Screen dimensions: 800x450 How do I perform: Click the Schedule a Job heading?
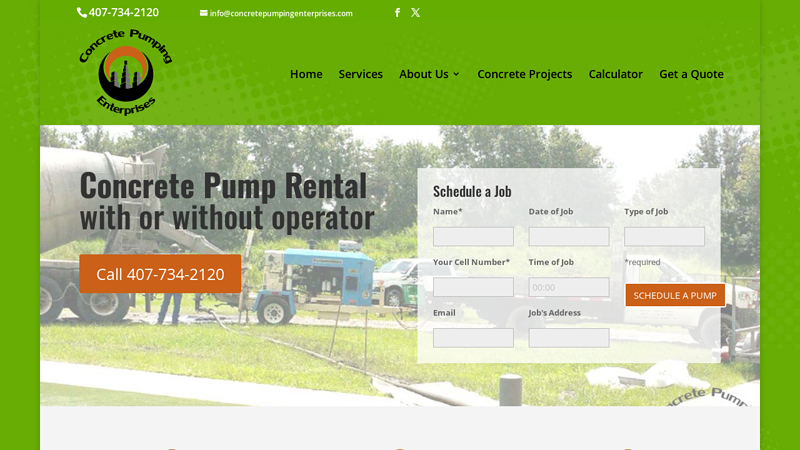(x=472, y=191)
